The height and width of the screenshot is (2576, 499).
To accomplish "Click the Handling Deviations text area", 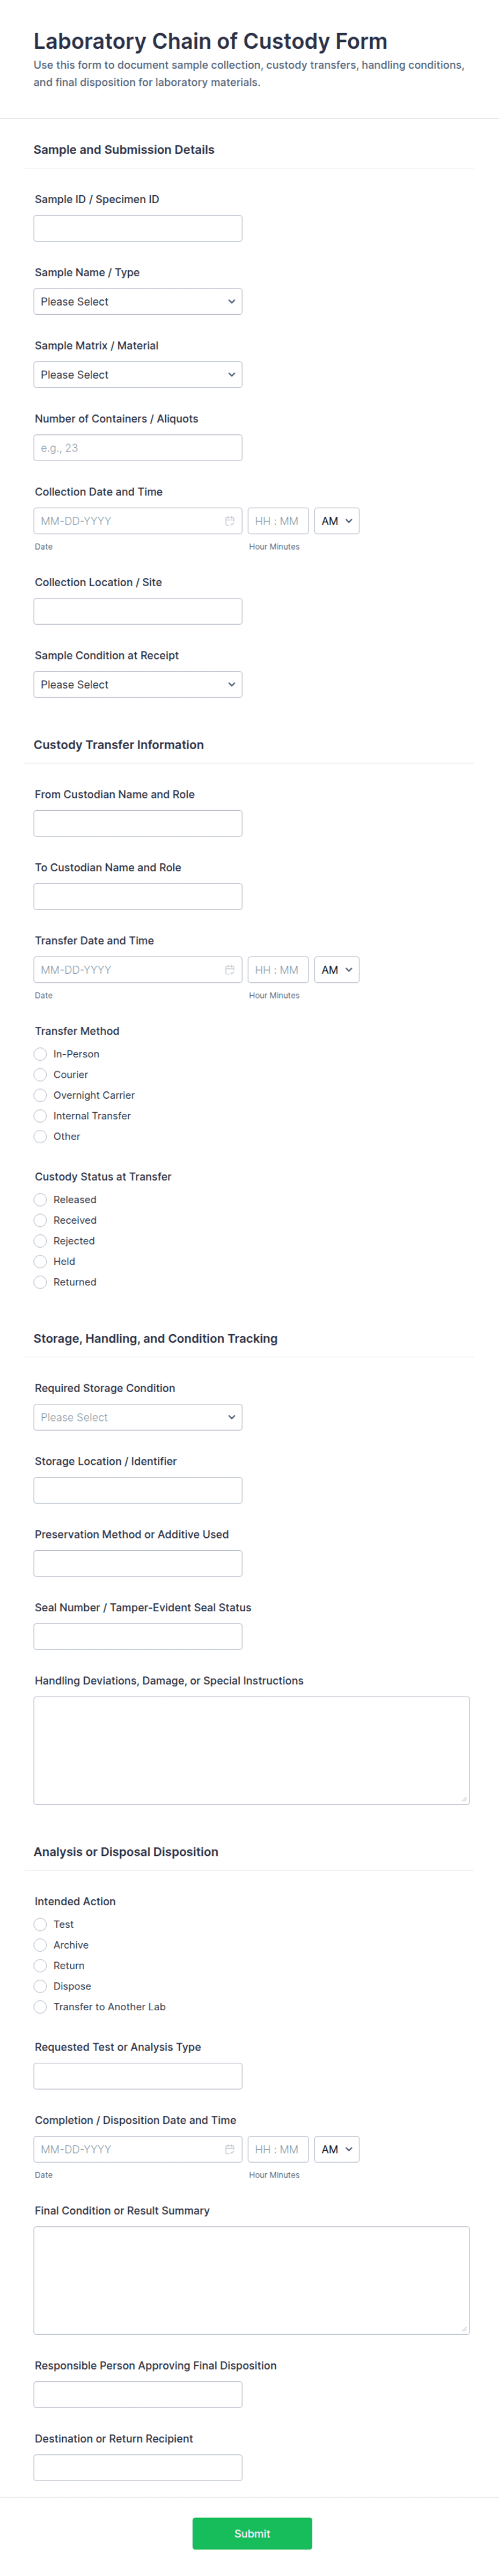I will [x=251, y=1750].
